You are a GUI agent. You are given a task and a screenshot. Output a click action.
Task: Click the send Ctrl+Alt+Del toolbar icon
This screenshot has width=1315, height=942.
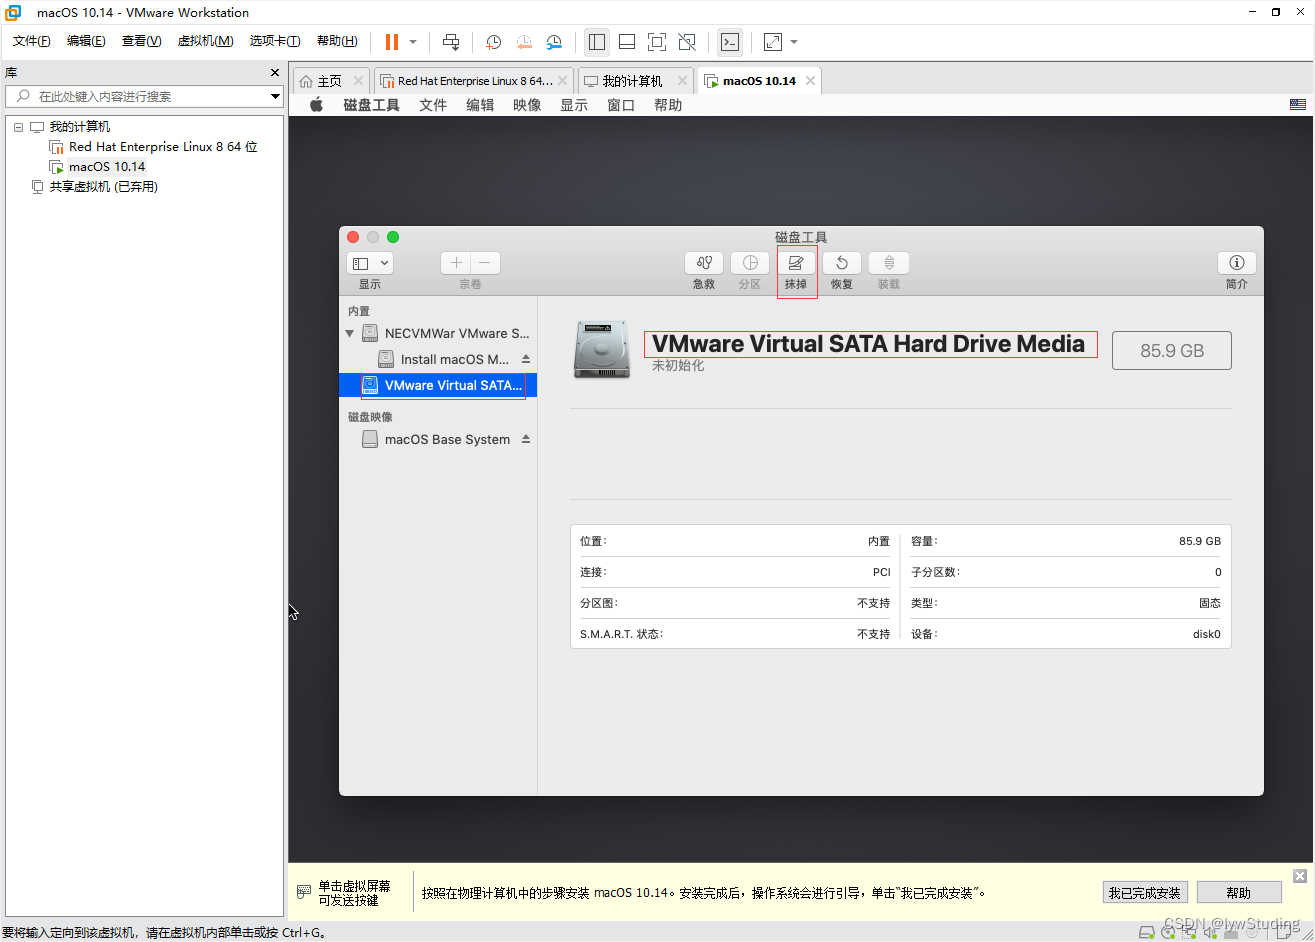451,42
